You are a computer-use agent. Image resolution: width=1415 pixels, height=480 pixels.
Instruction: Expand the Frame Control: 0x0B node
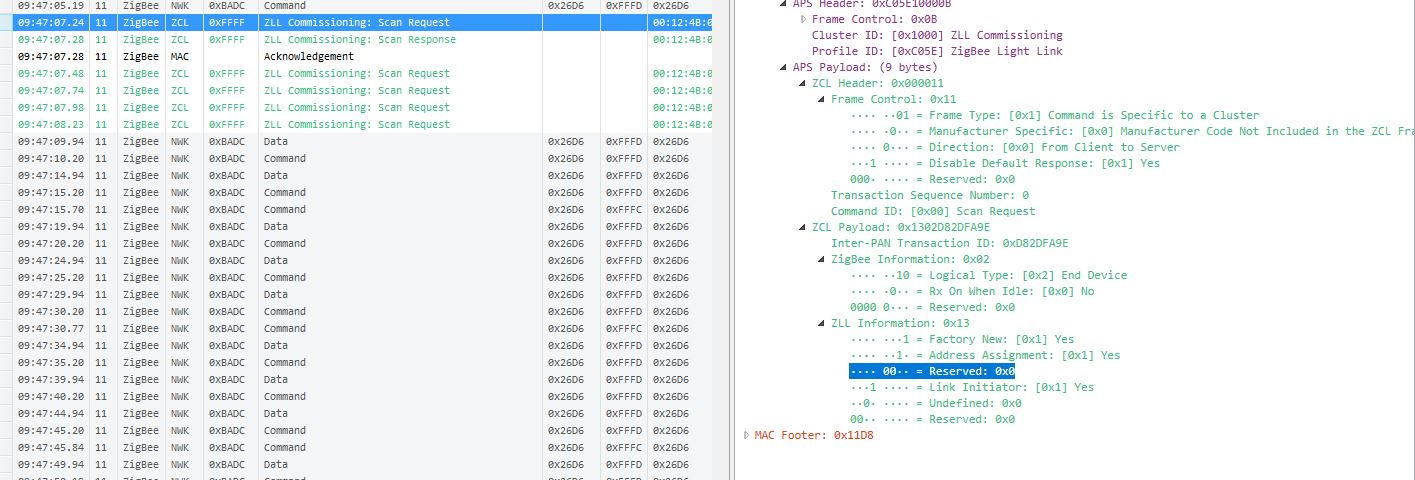[x=803, y=19]
